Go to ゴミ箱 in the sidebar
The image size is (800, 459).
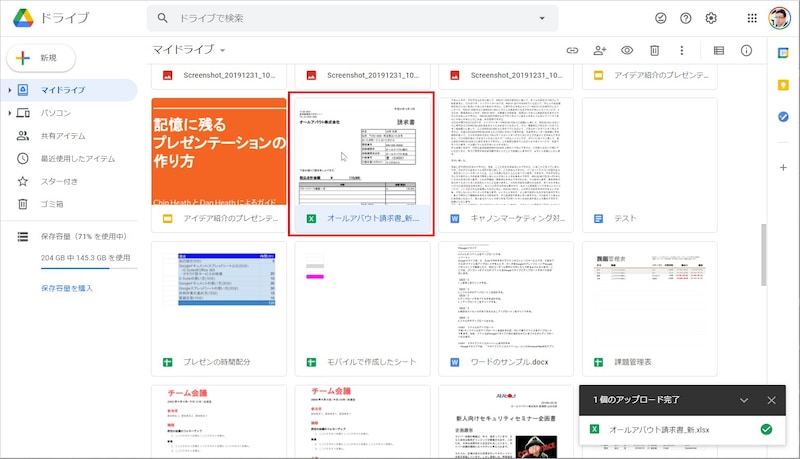(52, 204)
